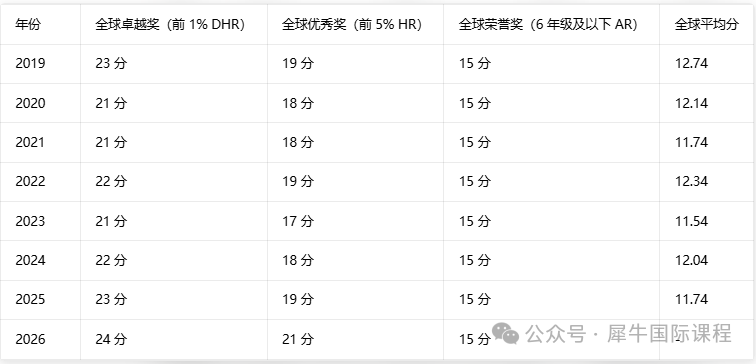Click the 全球平均分 column header

coord(706,25)
